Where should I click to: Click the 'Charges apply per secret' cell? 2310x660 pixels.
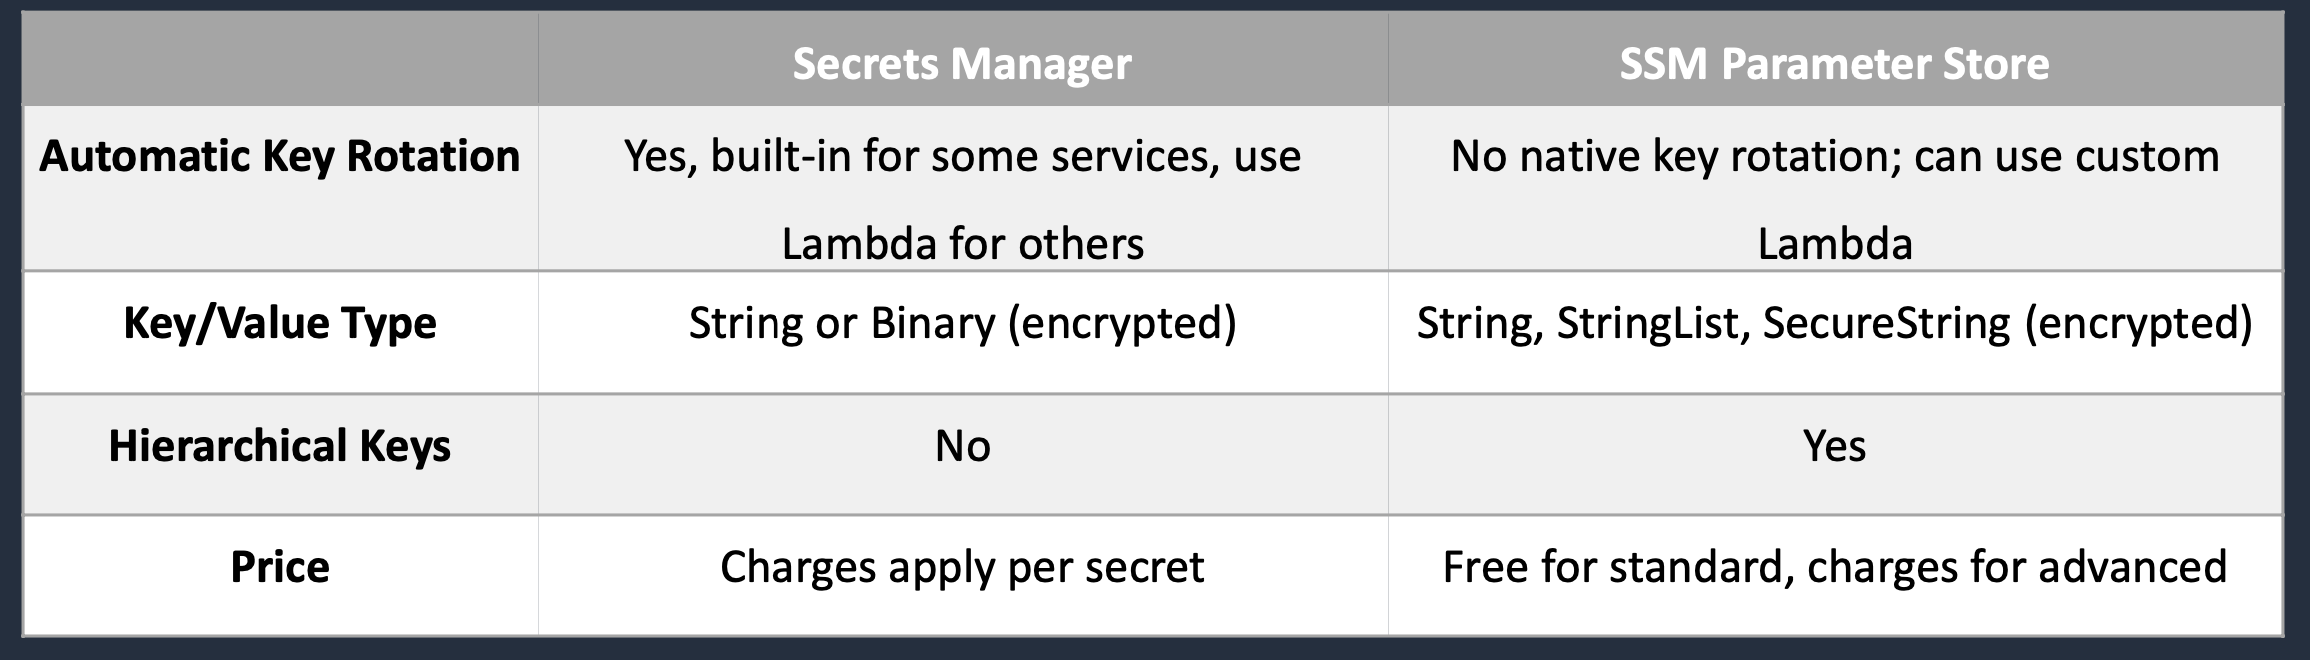[x=962, y=567]
